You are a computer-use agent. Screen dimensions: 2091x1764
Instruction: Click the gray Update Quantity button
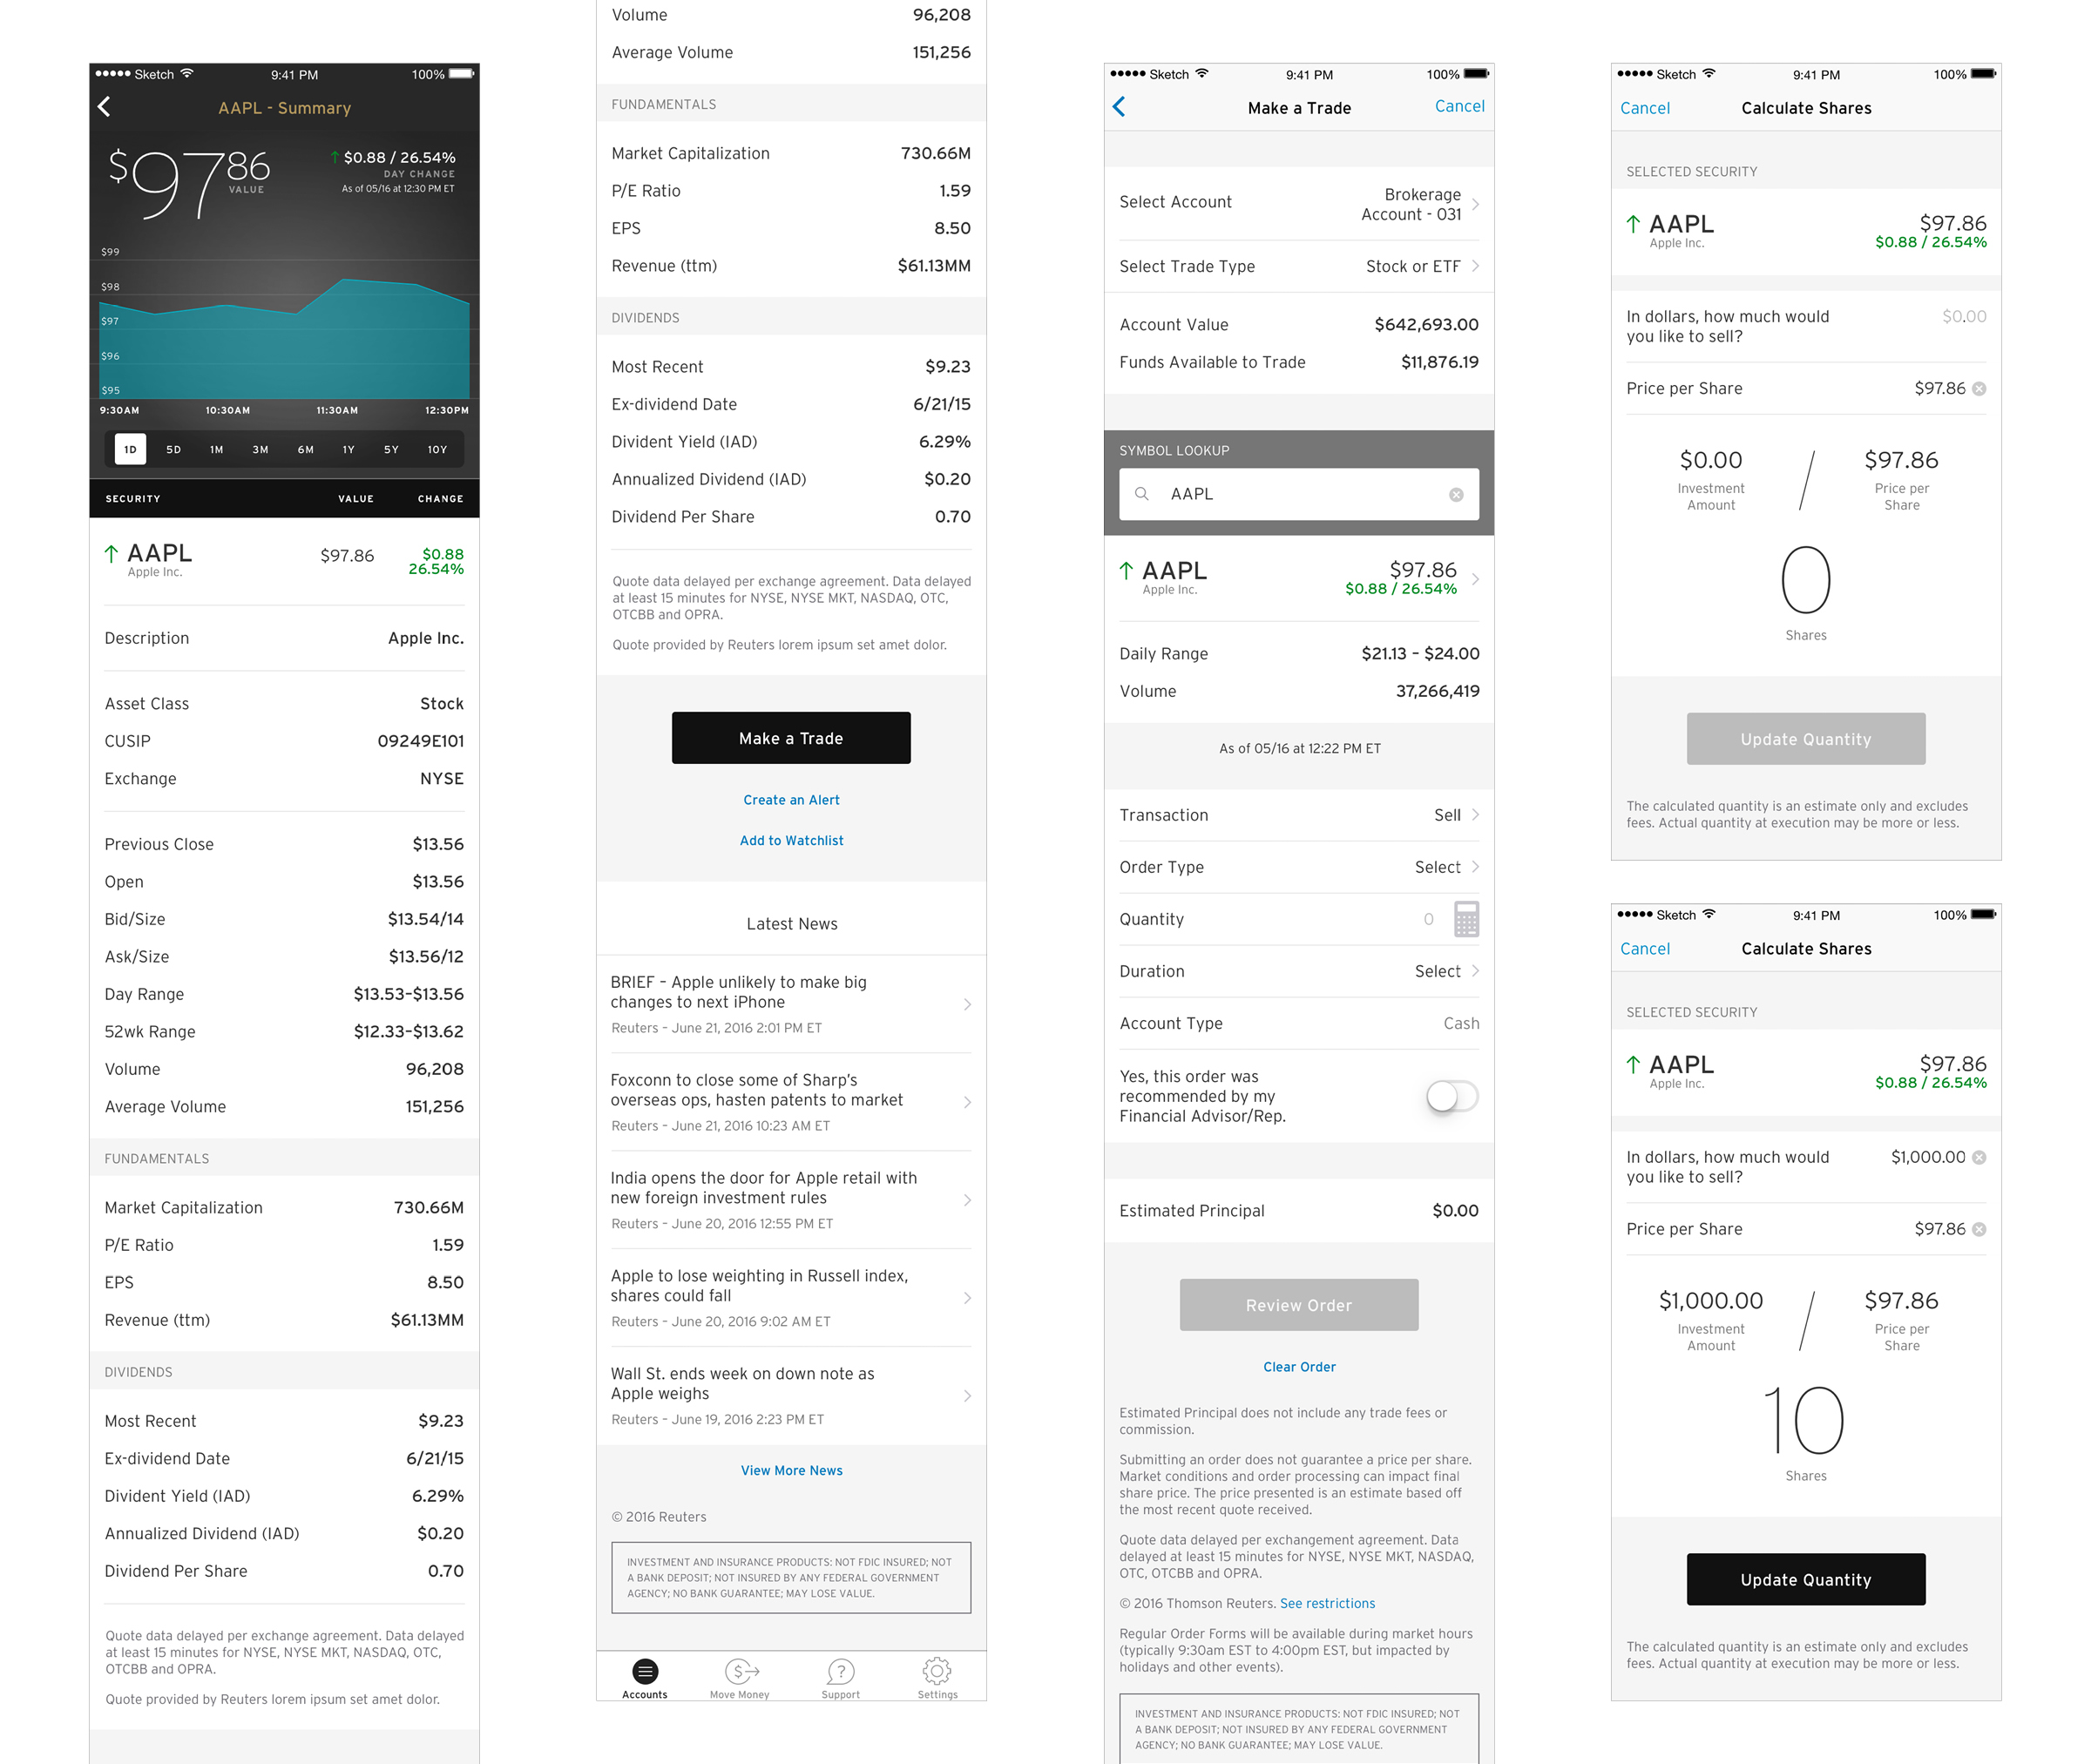1806,739
